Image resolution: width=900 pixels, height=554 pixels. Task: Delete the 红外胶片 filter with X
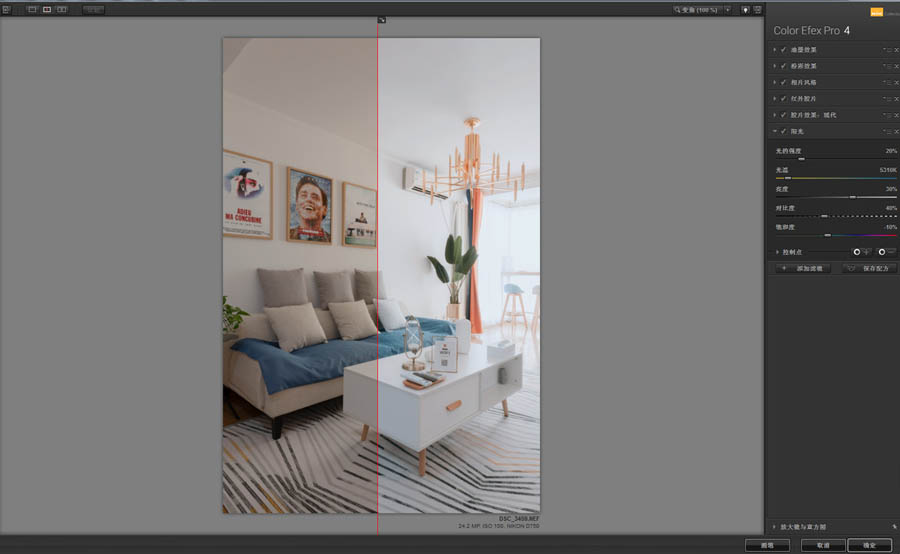[897, 99]
